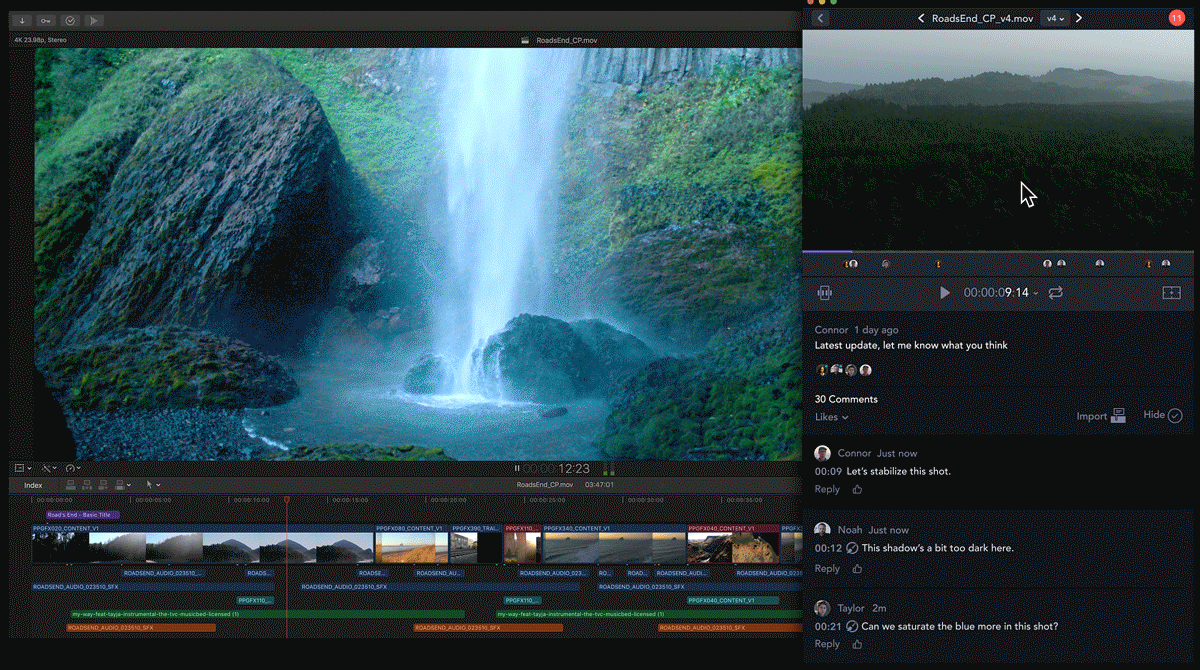Open the retime speedometer dropdown
The width and height of the screenshot is (1200, 670).
73,468
